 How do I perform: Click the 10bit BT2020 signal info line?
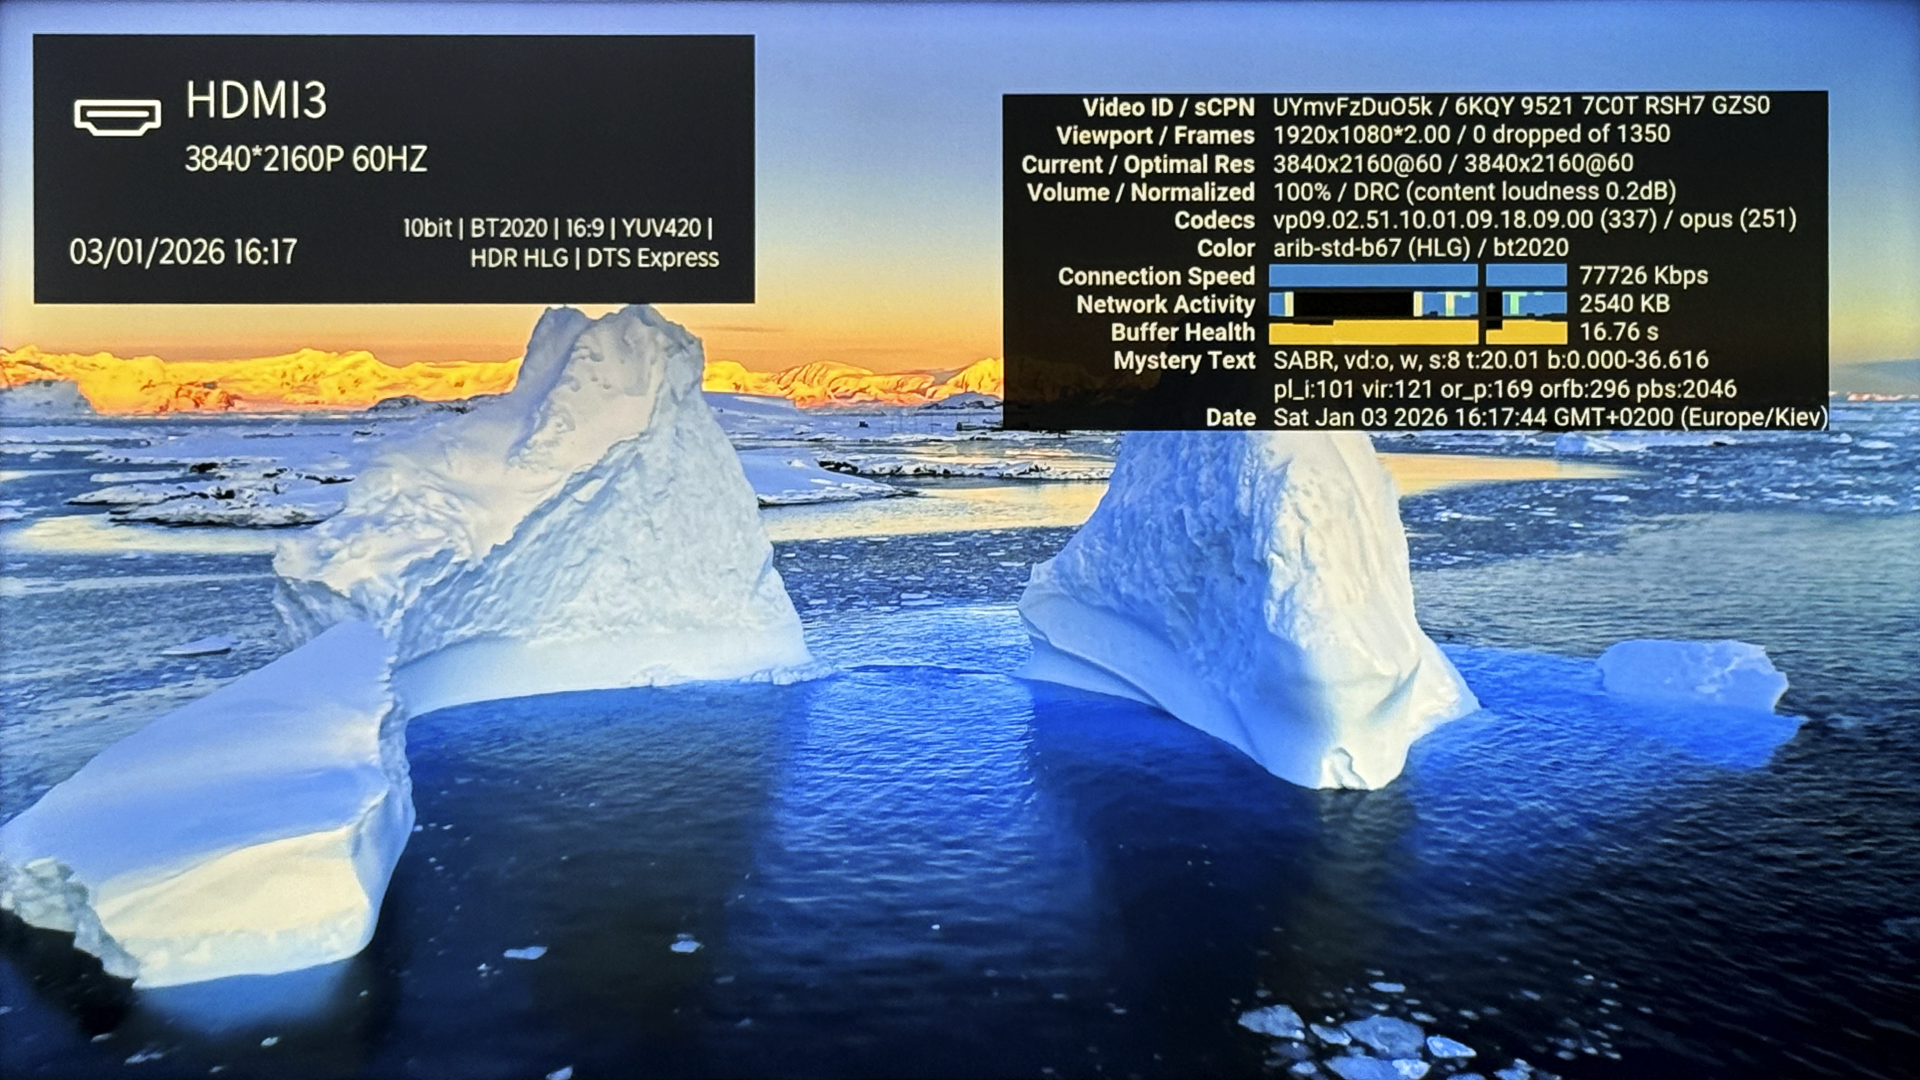click(x=557, y=228)
